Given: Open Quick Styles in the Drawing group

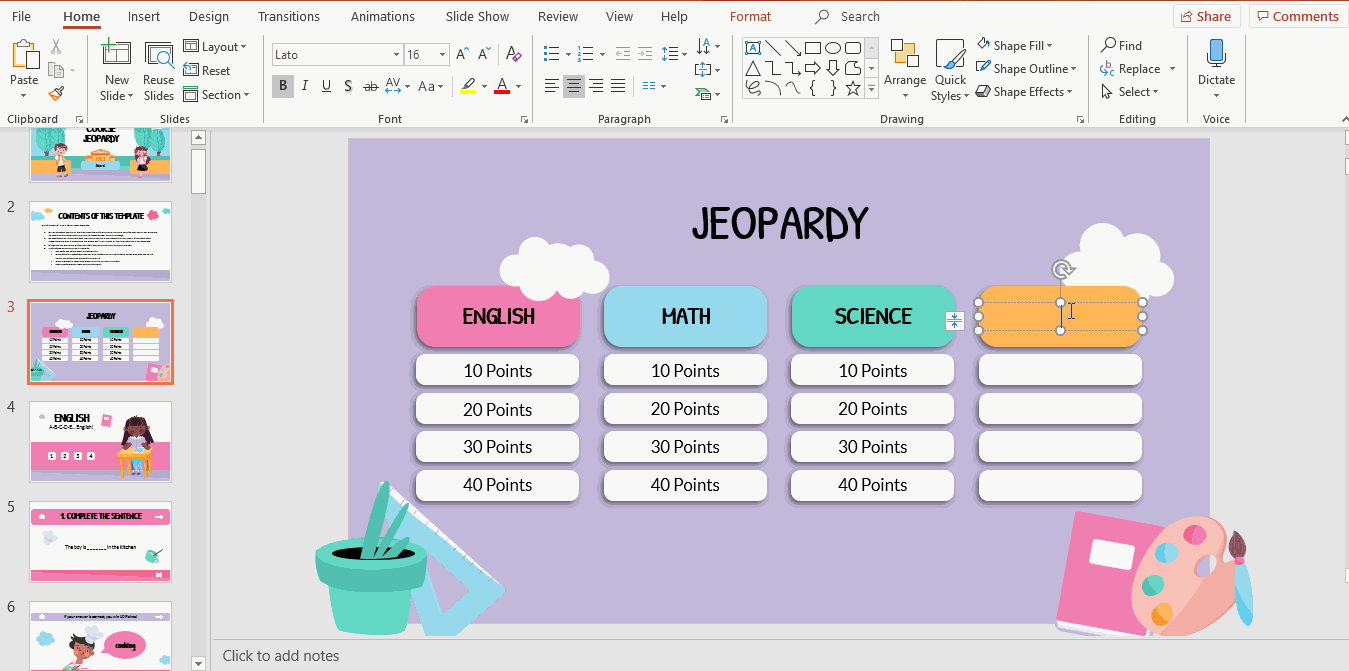Looking at the screenshot, I should (949, 68).
